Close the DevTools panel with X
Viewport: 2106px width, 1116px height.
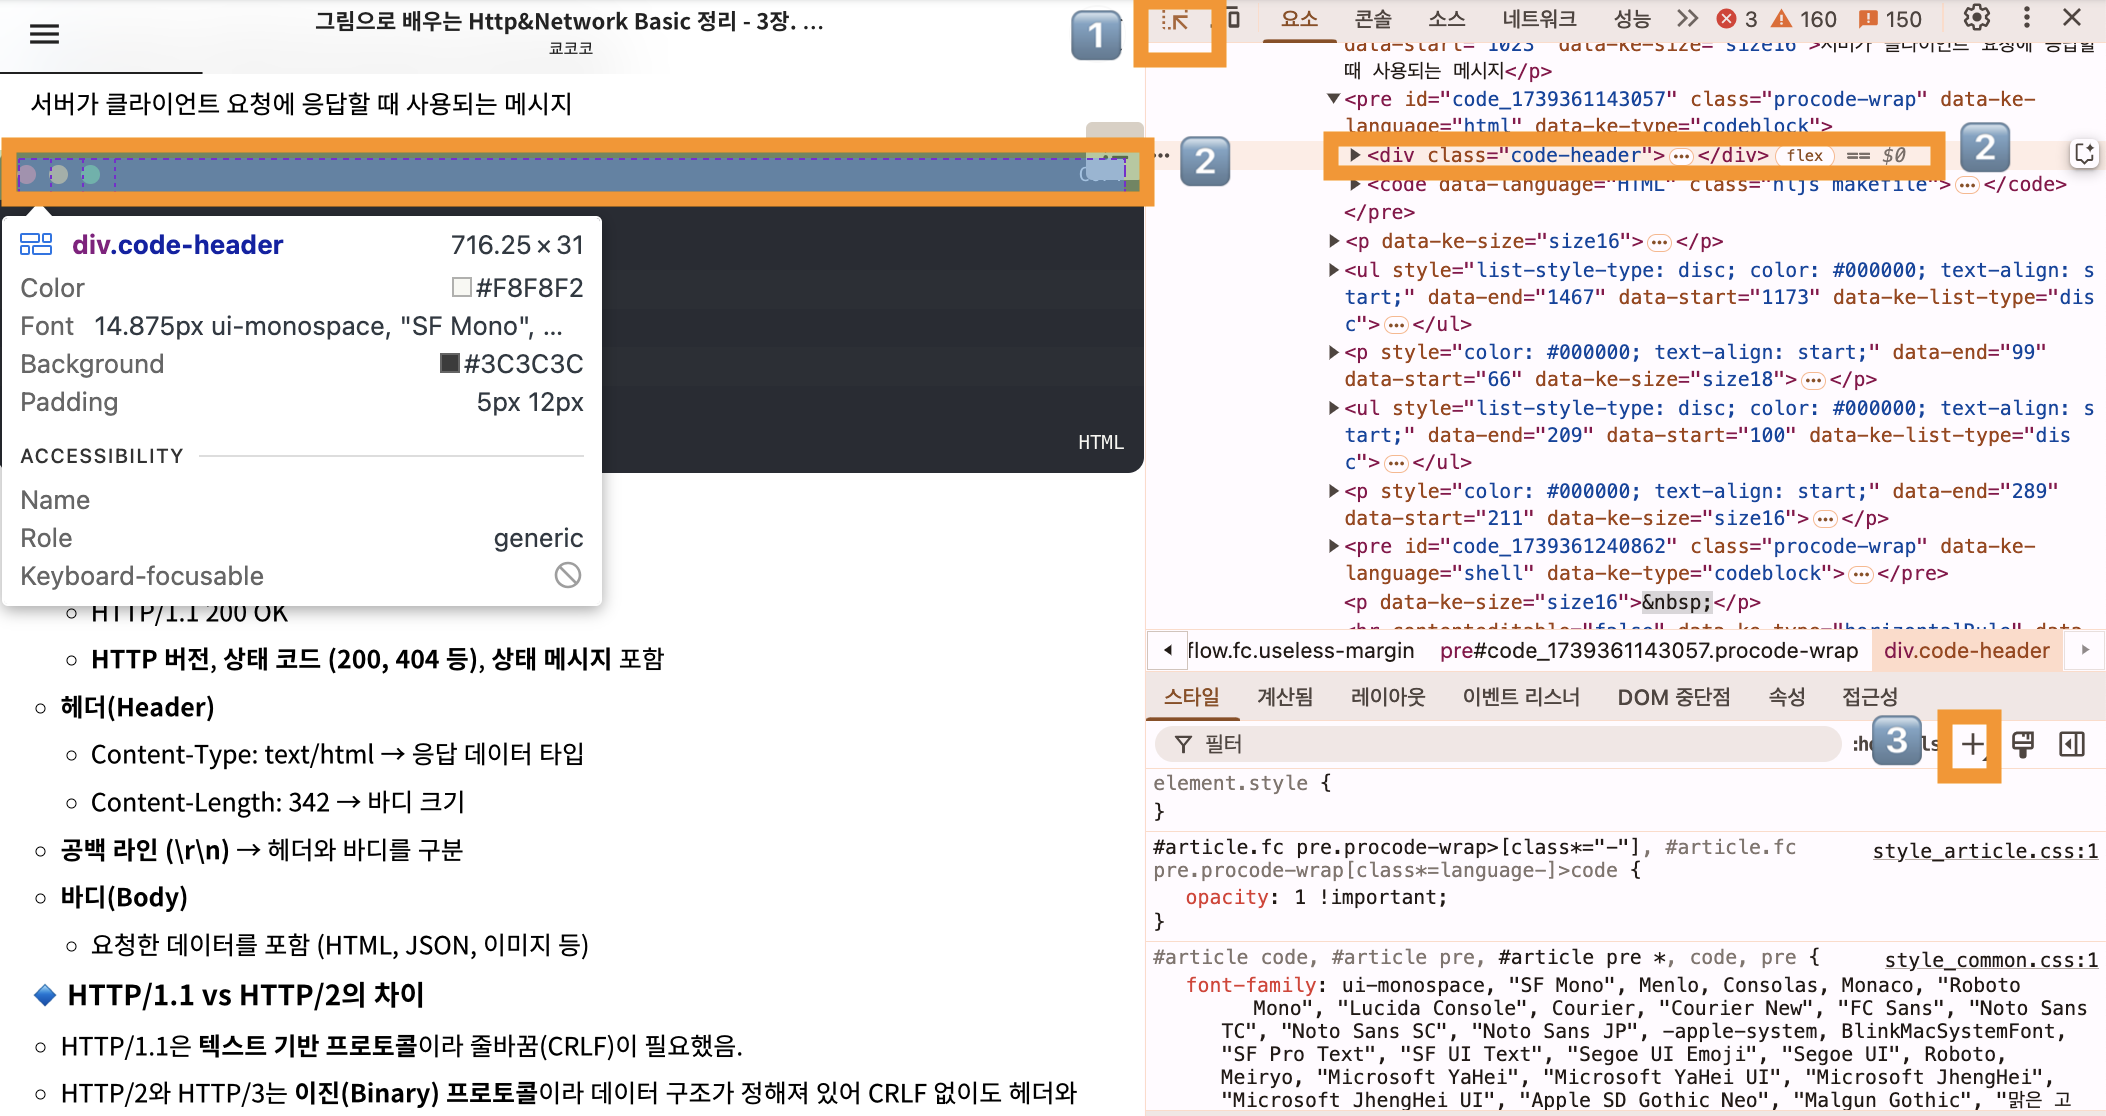click(2071, 18)
